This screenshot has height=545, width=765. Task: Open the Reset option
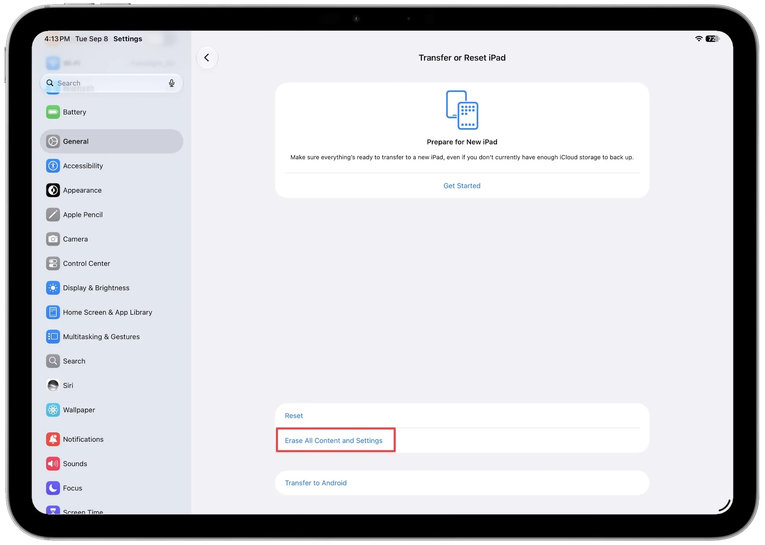coord(462,416)
